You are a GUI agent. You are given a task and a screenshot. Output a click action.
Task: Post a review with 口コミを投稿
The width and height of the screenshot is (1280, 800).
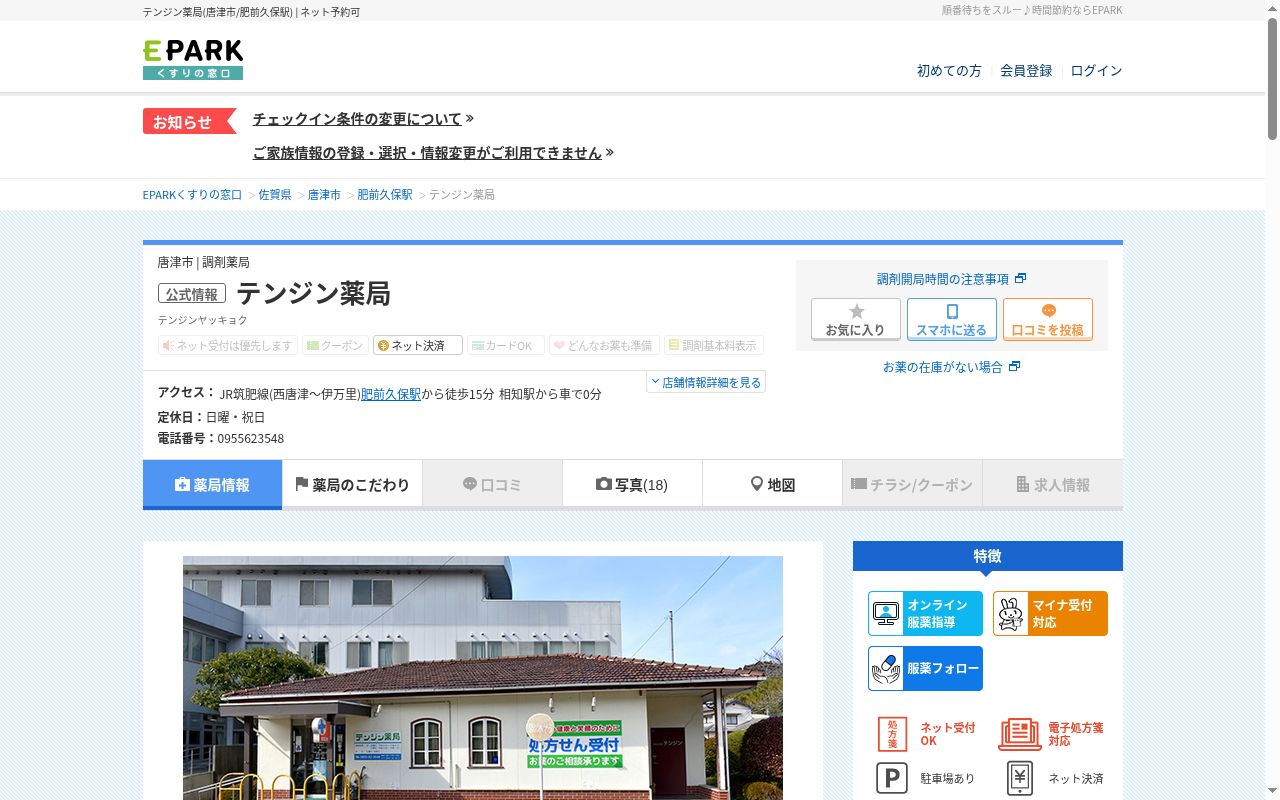click(x=1048, y=319)
